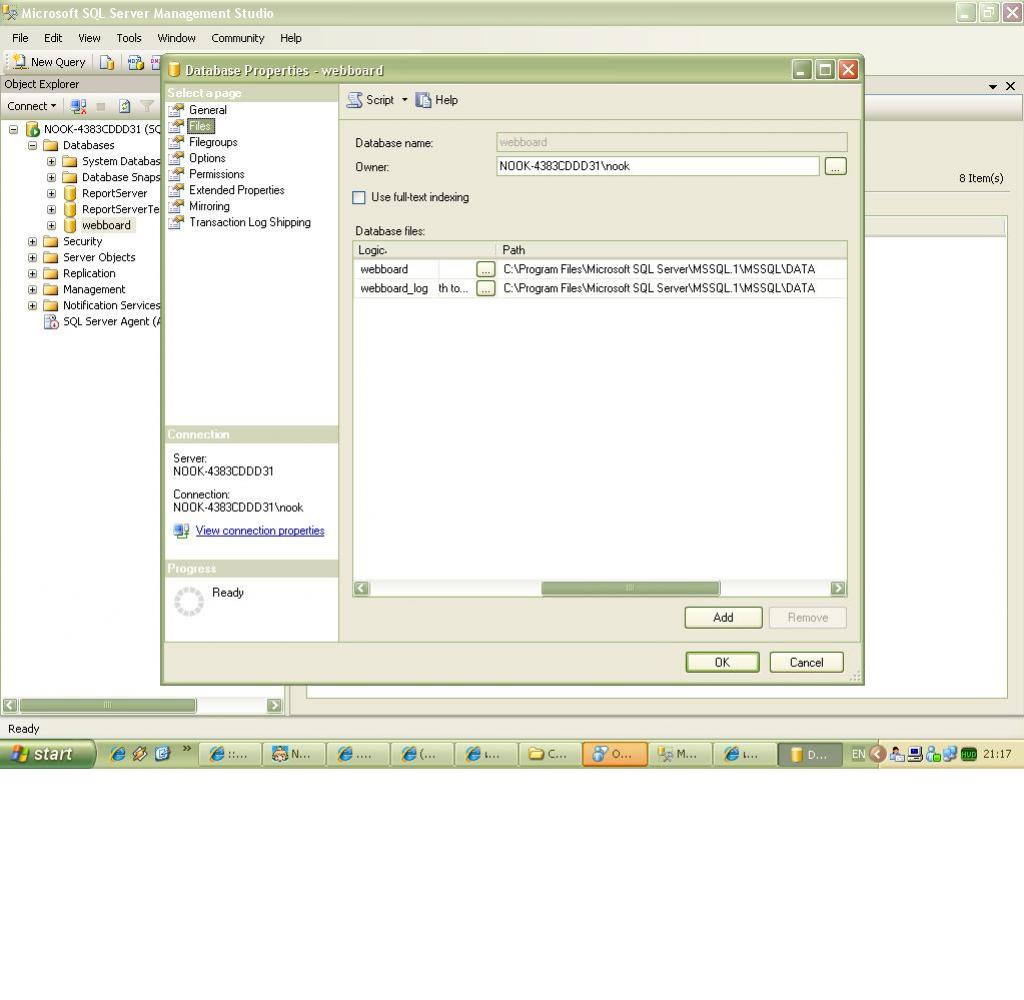1024x1000 pixels.
Task: Click the Add button
Action: point(723,617)
